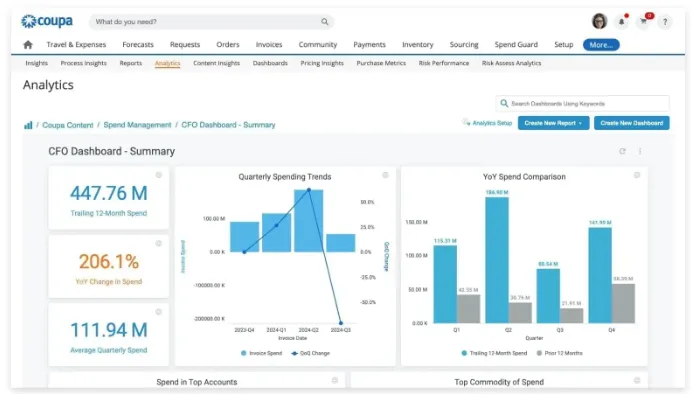This screenshot has width=697, height=394.
Task: Open the user profile avatar
Action: coord(599,21)
